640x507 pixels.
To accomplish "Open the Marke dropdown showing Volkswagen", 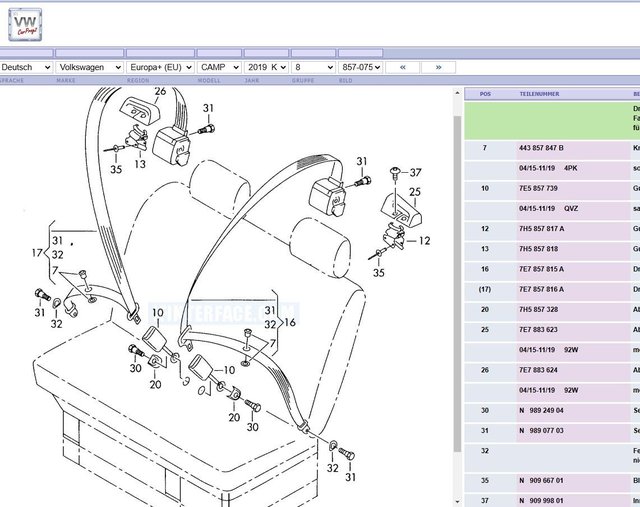I will pyautogui.click(x=90, y=67).
